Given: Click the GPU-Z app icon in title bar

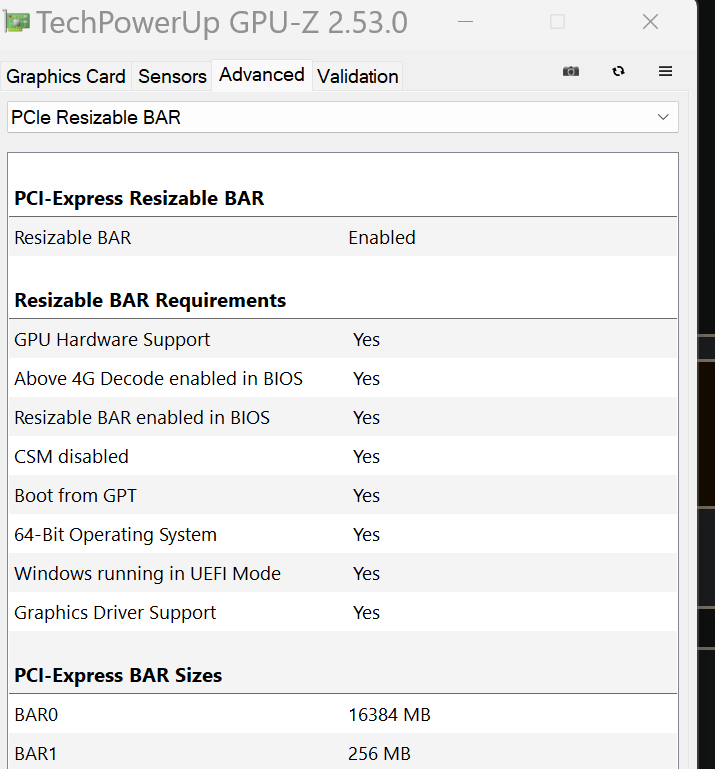Looking at the screenshot, I should [17, 22].
